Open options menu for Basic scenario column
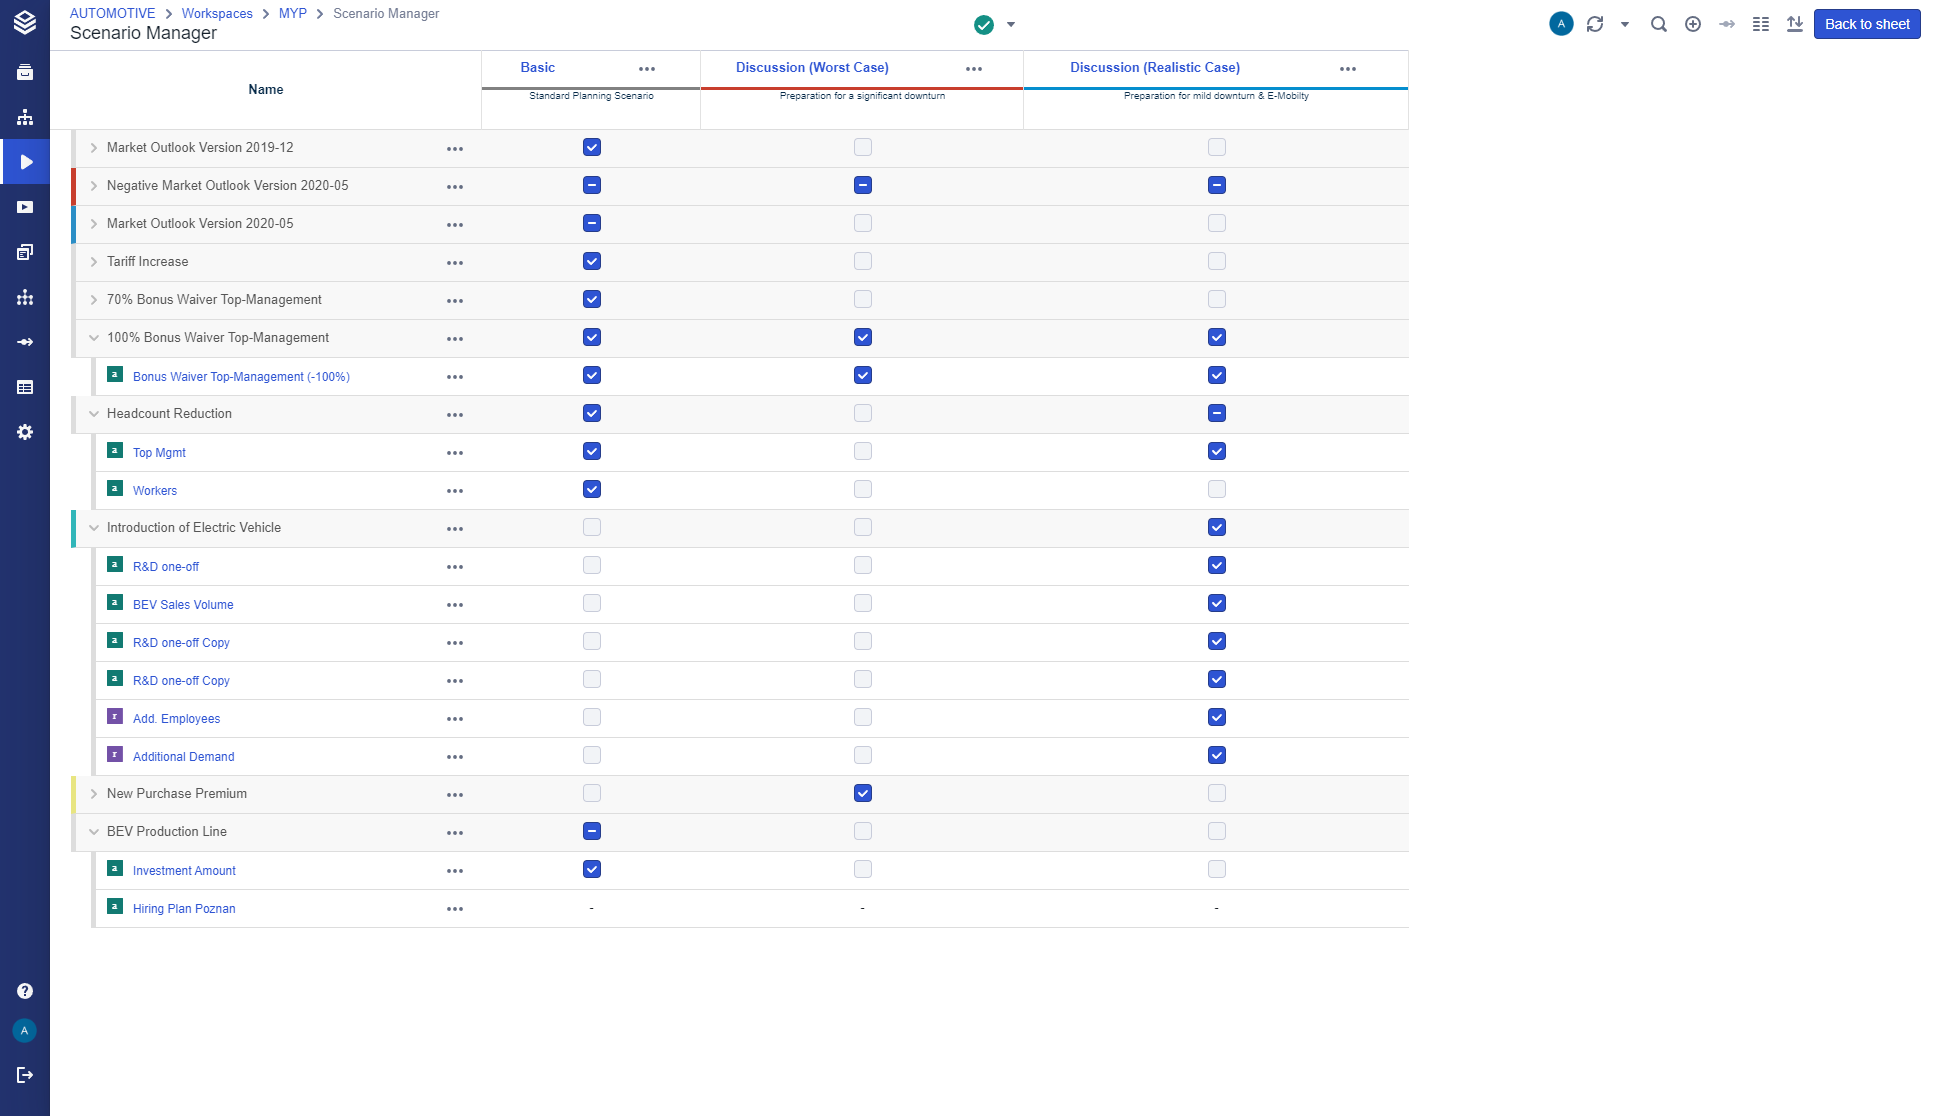Image resolution: width=1943 pixels, height=1116 pixels. click(x=647, y=69)
